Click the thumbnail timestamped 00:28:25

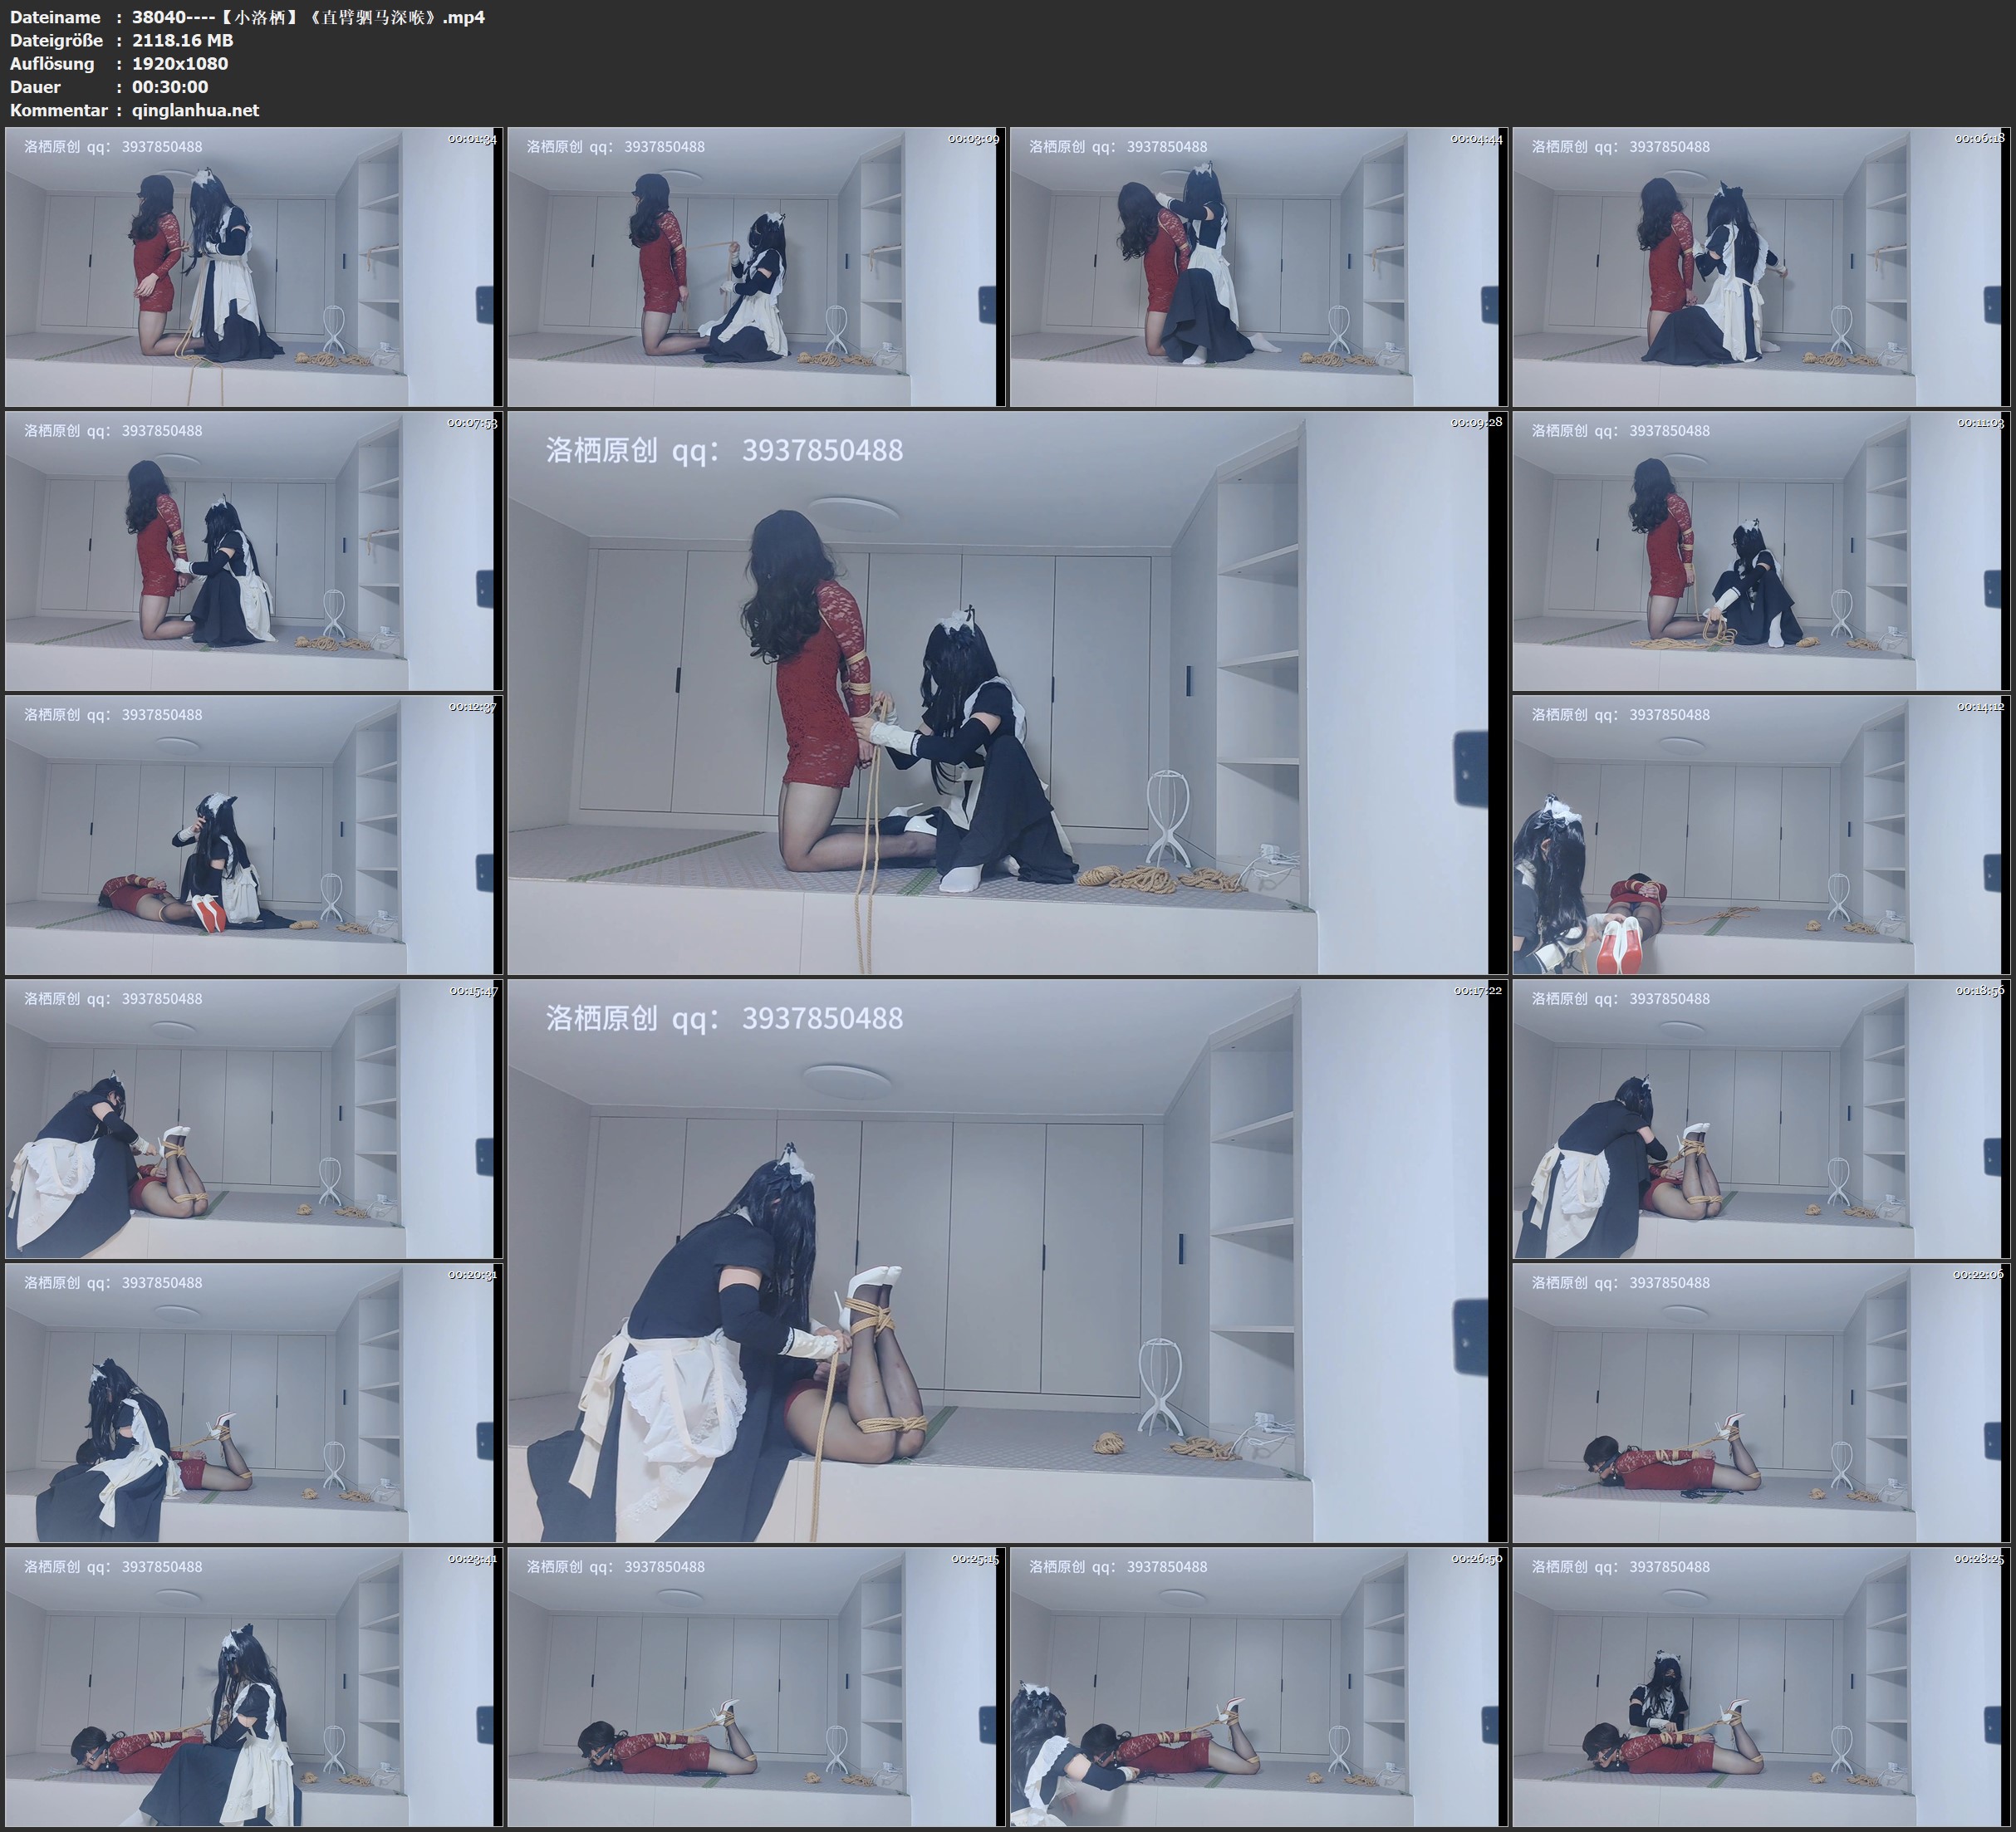tap(1760, 1687)
